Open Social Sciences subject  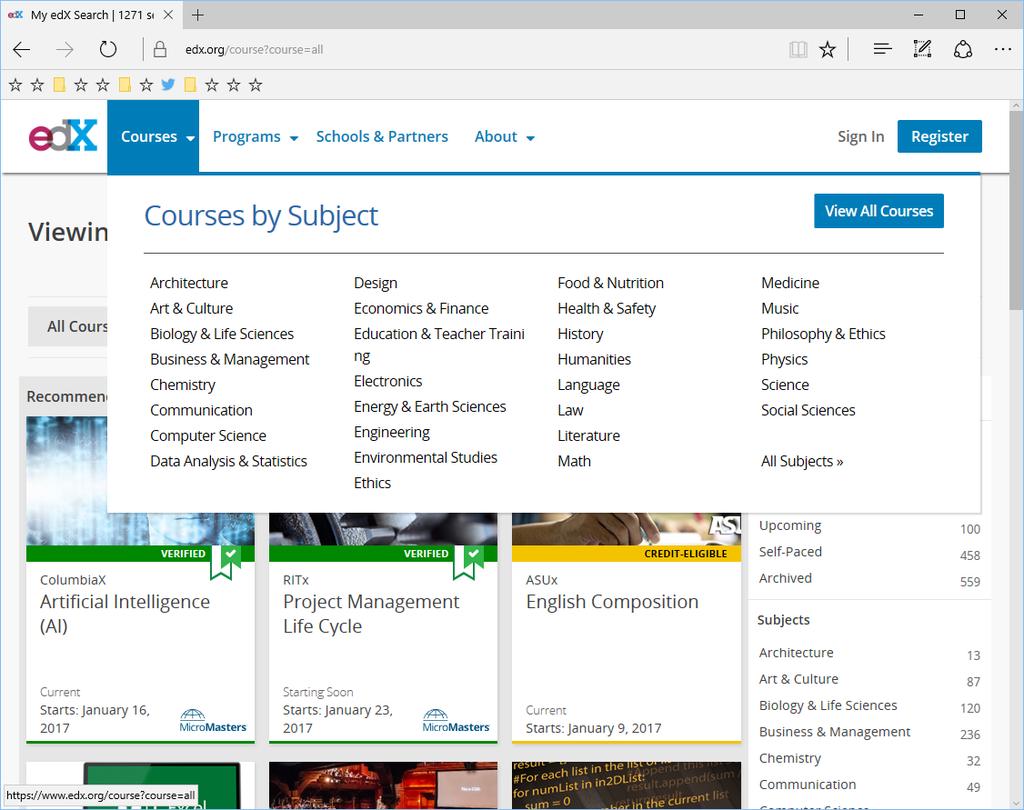pyautogui.click(x=808, y=410)
